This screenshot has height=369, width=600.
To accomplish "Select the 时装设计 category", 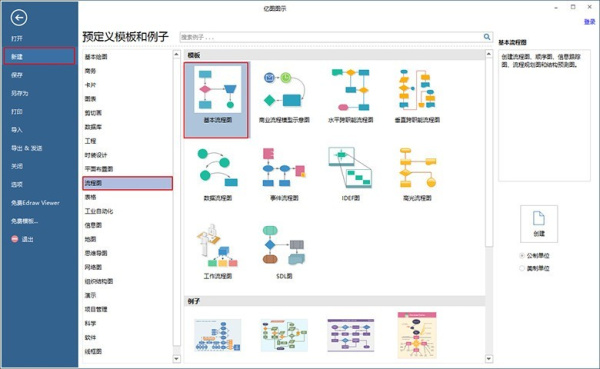I will [96, 155].
